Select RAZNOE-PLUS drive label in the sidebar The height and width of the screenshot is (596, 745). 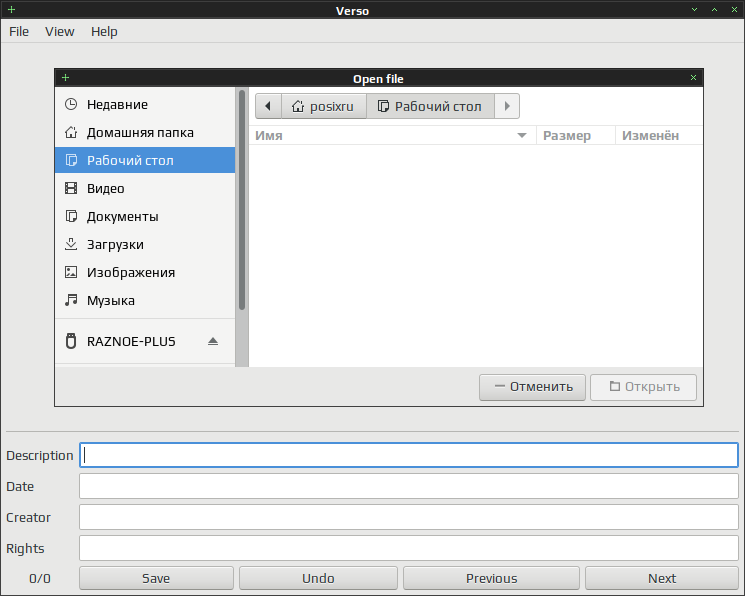(x=131, y=341)
